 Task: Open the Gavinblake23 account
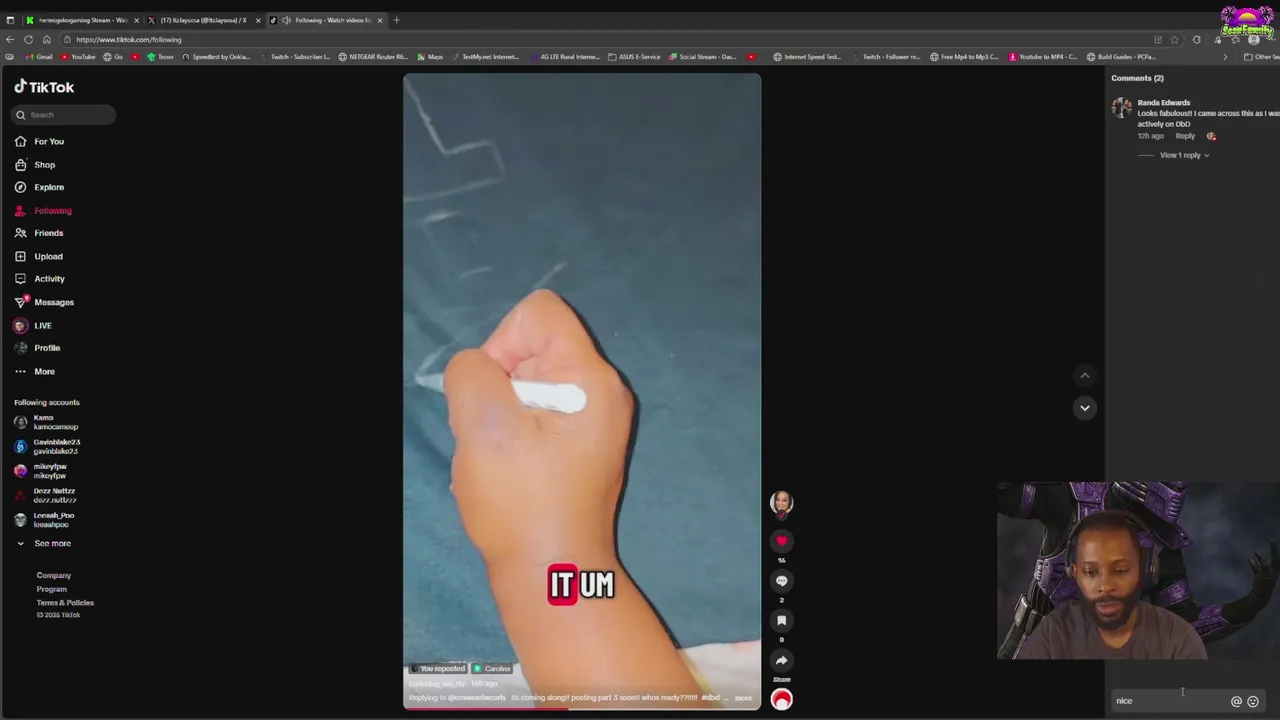pos(47,447)
